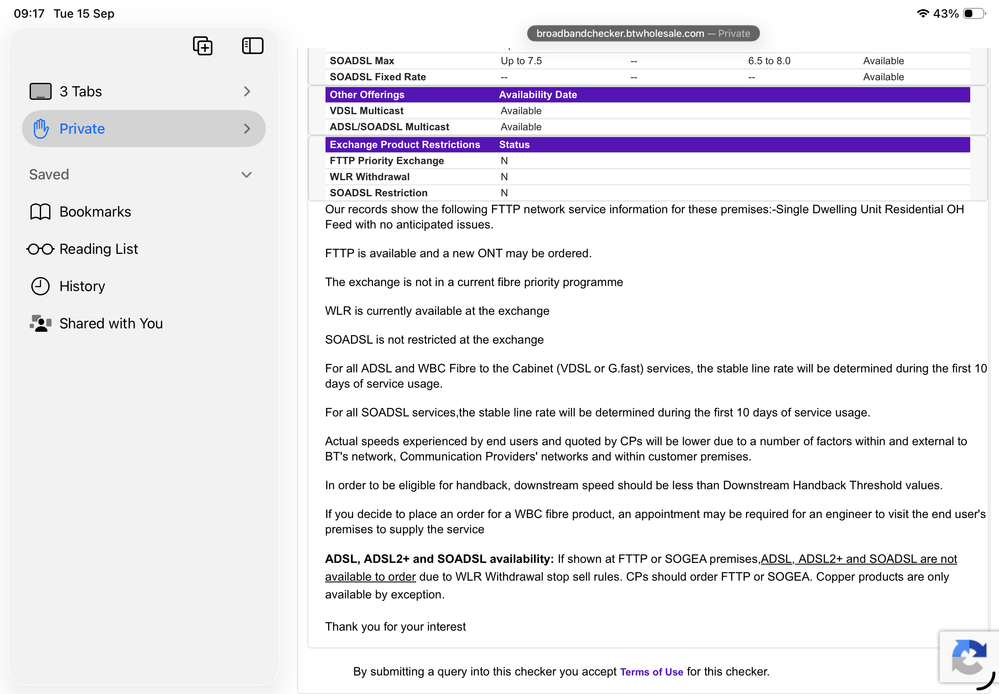Click the Reading List glasses icon
The width and height of the screenshot is (999, 694).
point(40,249)
